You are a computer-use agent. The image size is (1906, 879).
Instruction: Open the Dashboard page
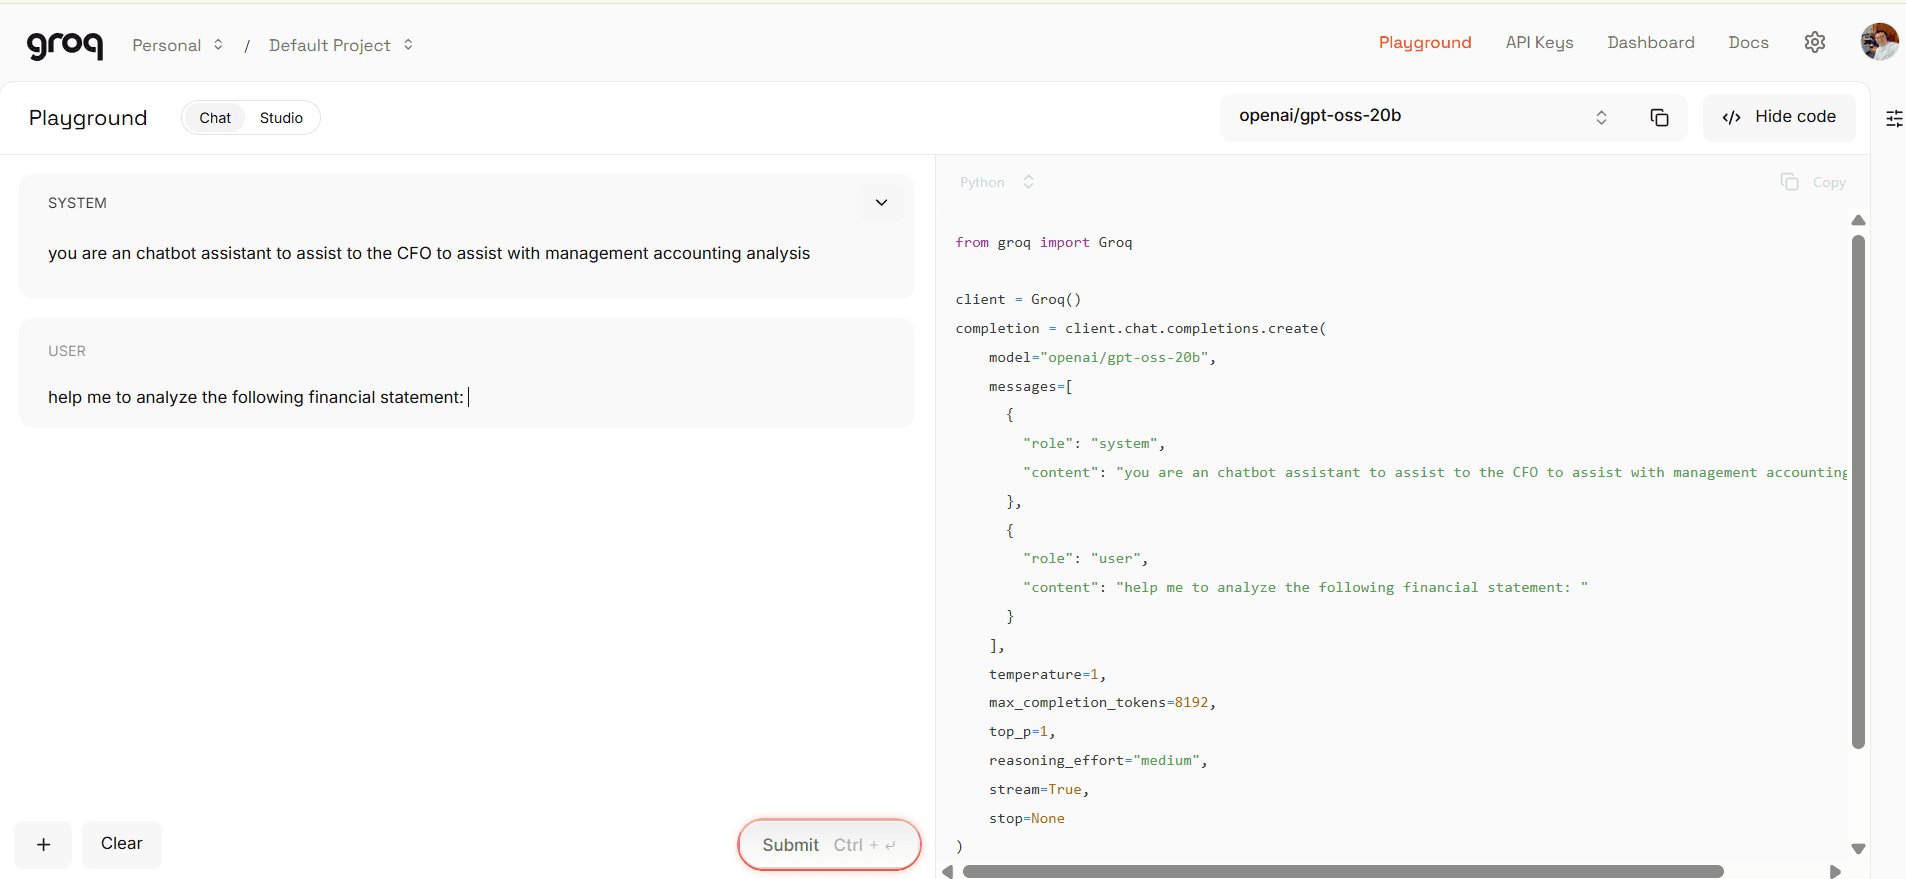(x=1650, y=42)
